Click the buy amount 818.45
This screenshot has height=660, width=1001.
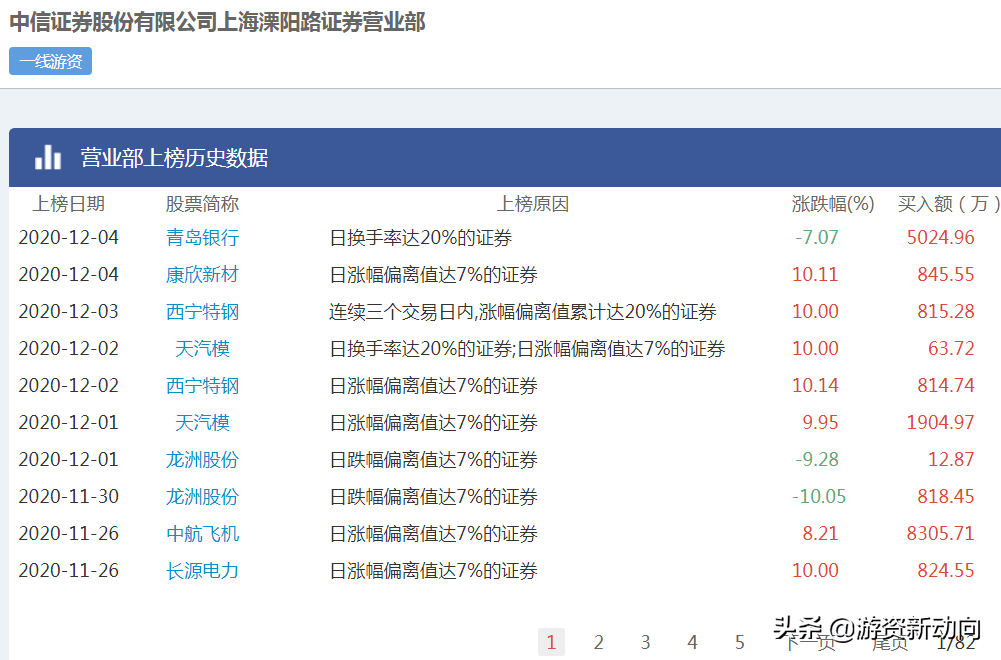946,497
